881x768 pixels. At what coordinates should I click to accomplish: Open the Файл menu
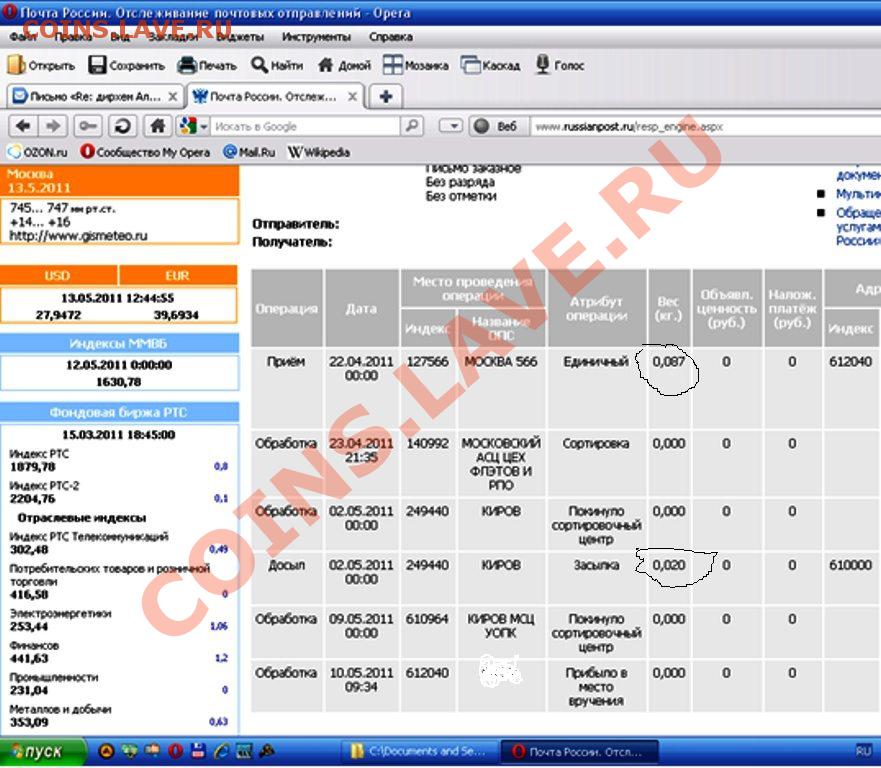[x=23, y=37]
